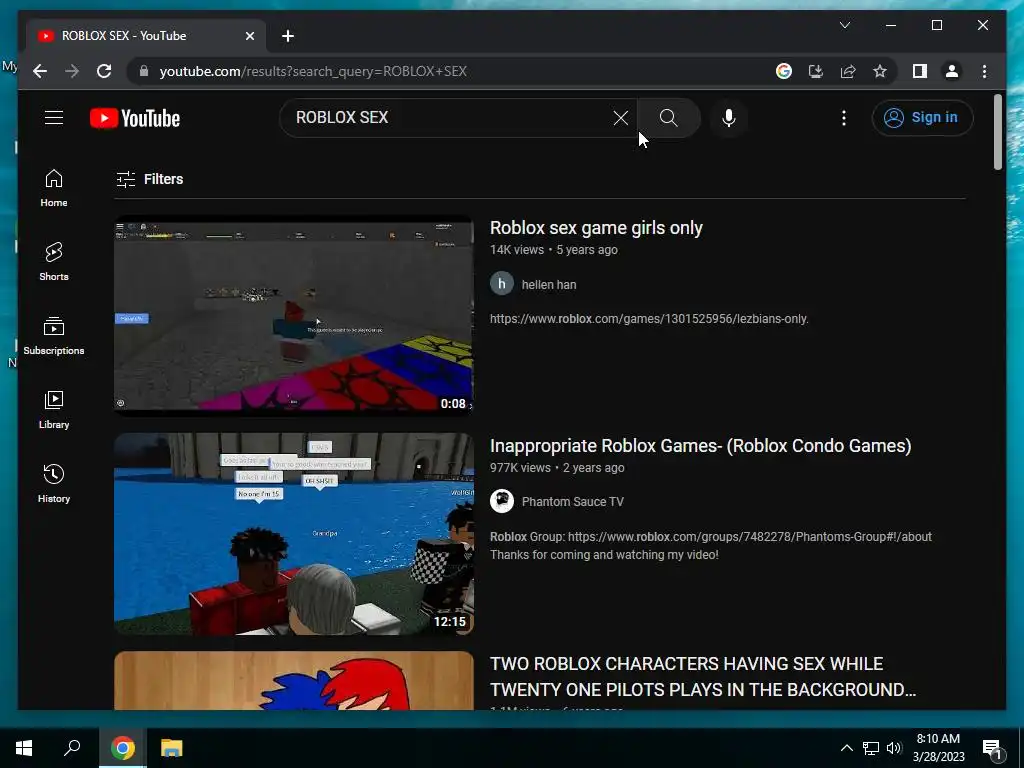Click the '14K views • 5 years ago' text
Image resolution: width=1024 pixels, height=768 pixels.
coord(553,249)
